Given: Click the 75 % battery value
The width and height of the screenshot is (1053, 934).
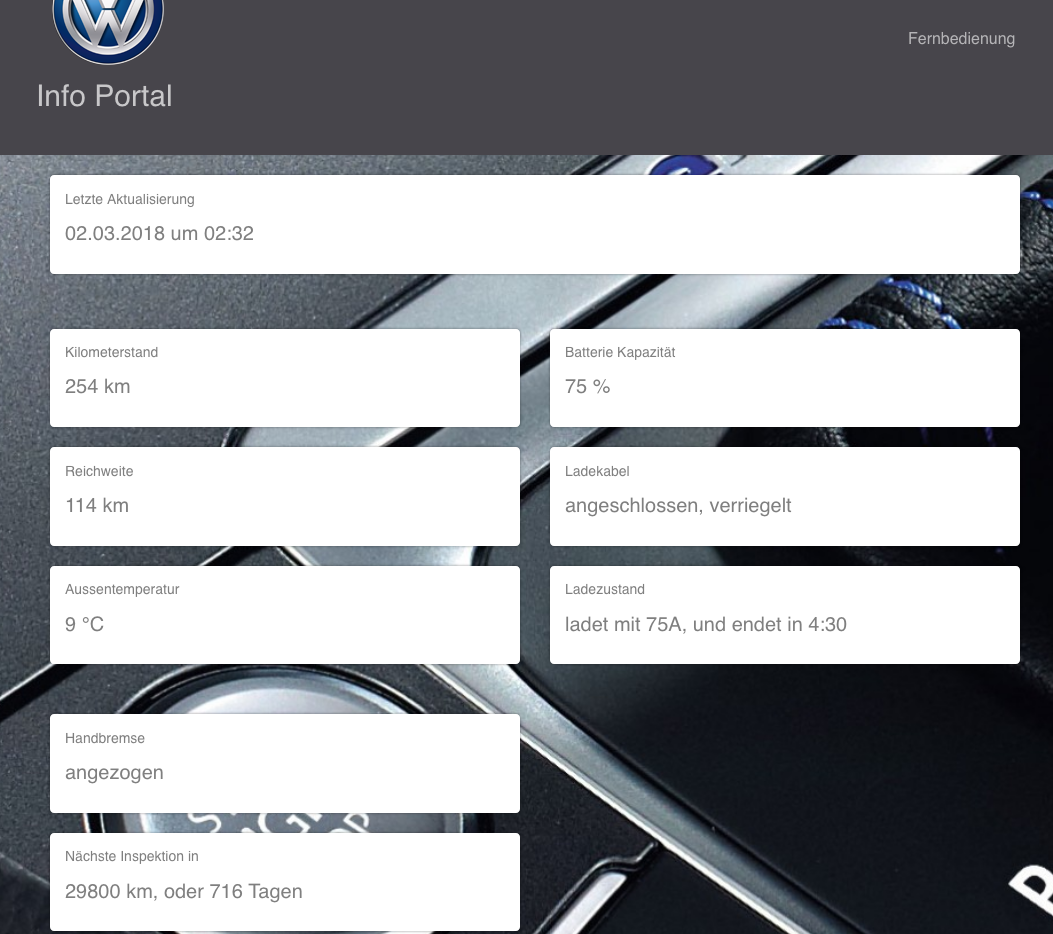Looking at the screenshot, I should [587, 387].
